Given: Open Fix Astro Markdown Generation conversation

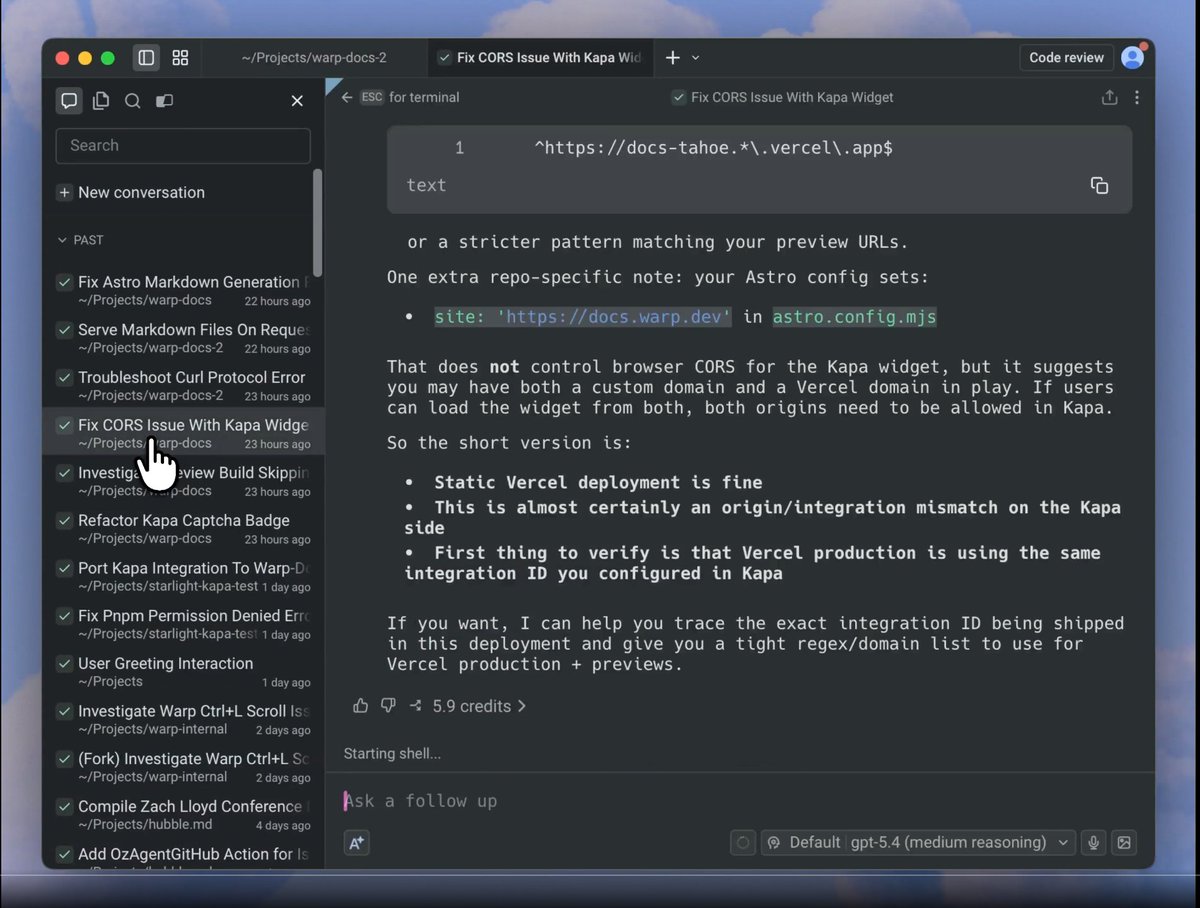Looking at the screenshot, I should pos(184,291).
